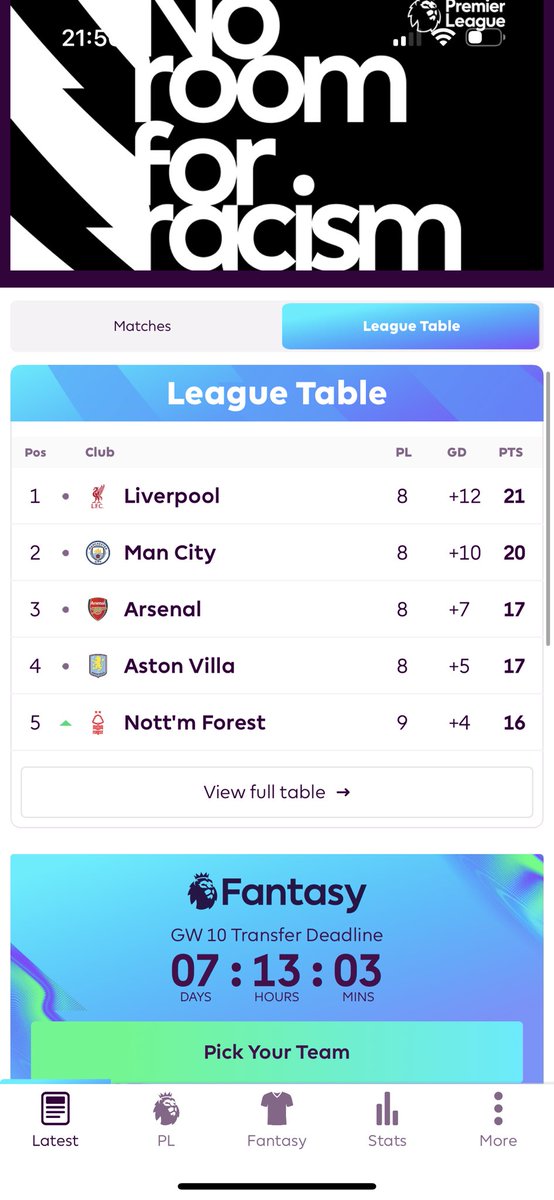Image resolution: width=554 pixels, height=1200 pixels.
Task: Tap the Aston Villa club crest
Action: point(97,666)
